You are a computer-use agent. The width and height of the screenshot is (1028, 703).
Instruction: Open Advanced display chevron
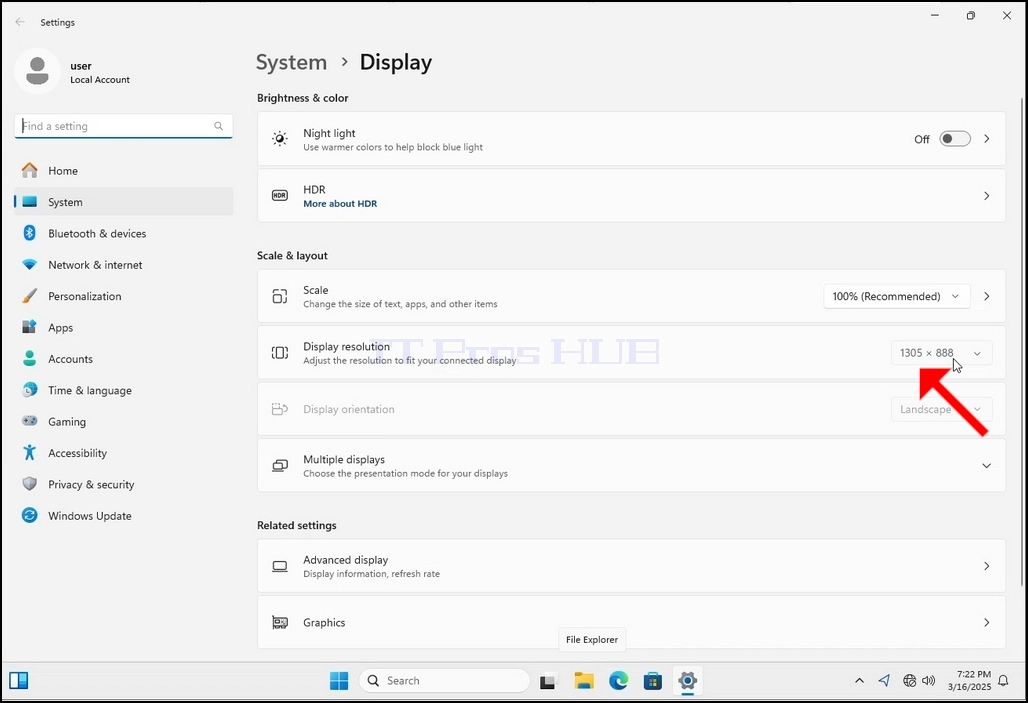[986, 566]
